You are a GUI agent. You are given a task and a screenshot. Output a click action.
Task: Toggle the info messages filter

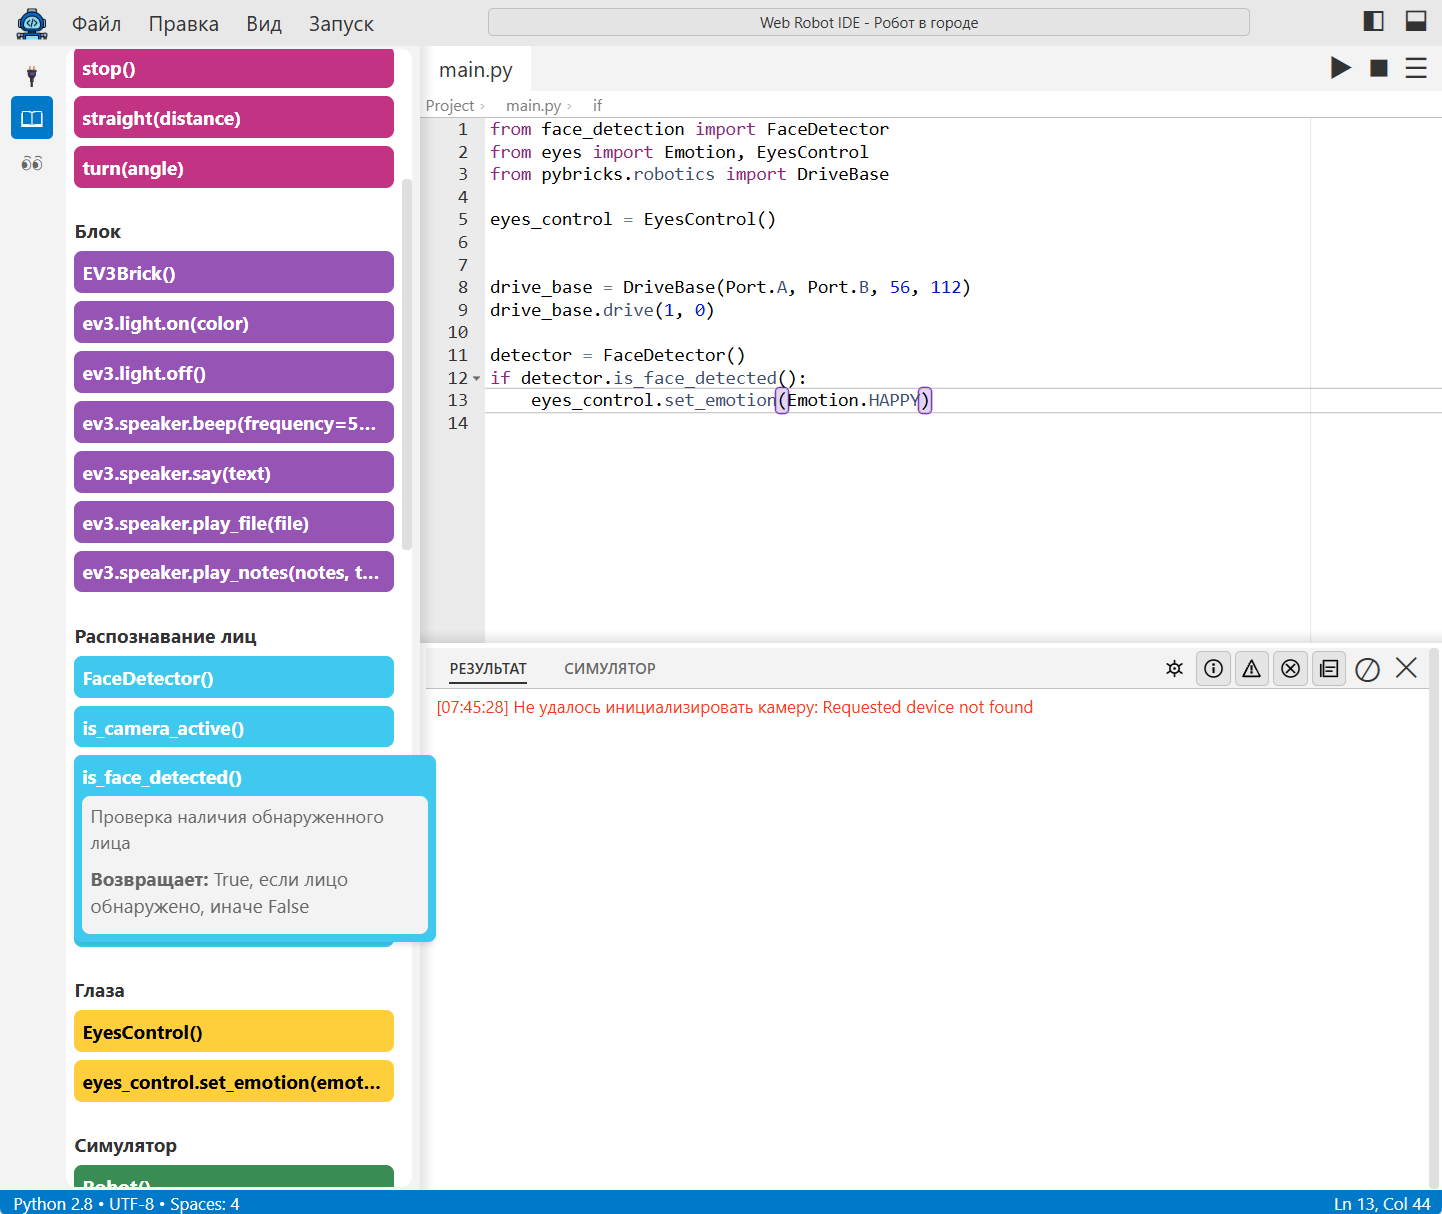coord(1213,668)
